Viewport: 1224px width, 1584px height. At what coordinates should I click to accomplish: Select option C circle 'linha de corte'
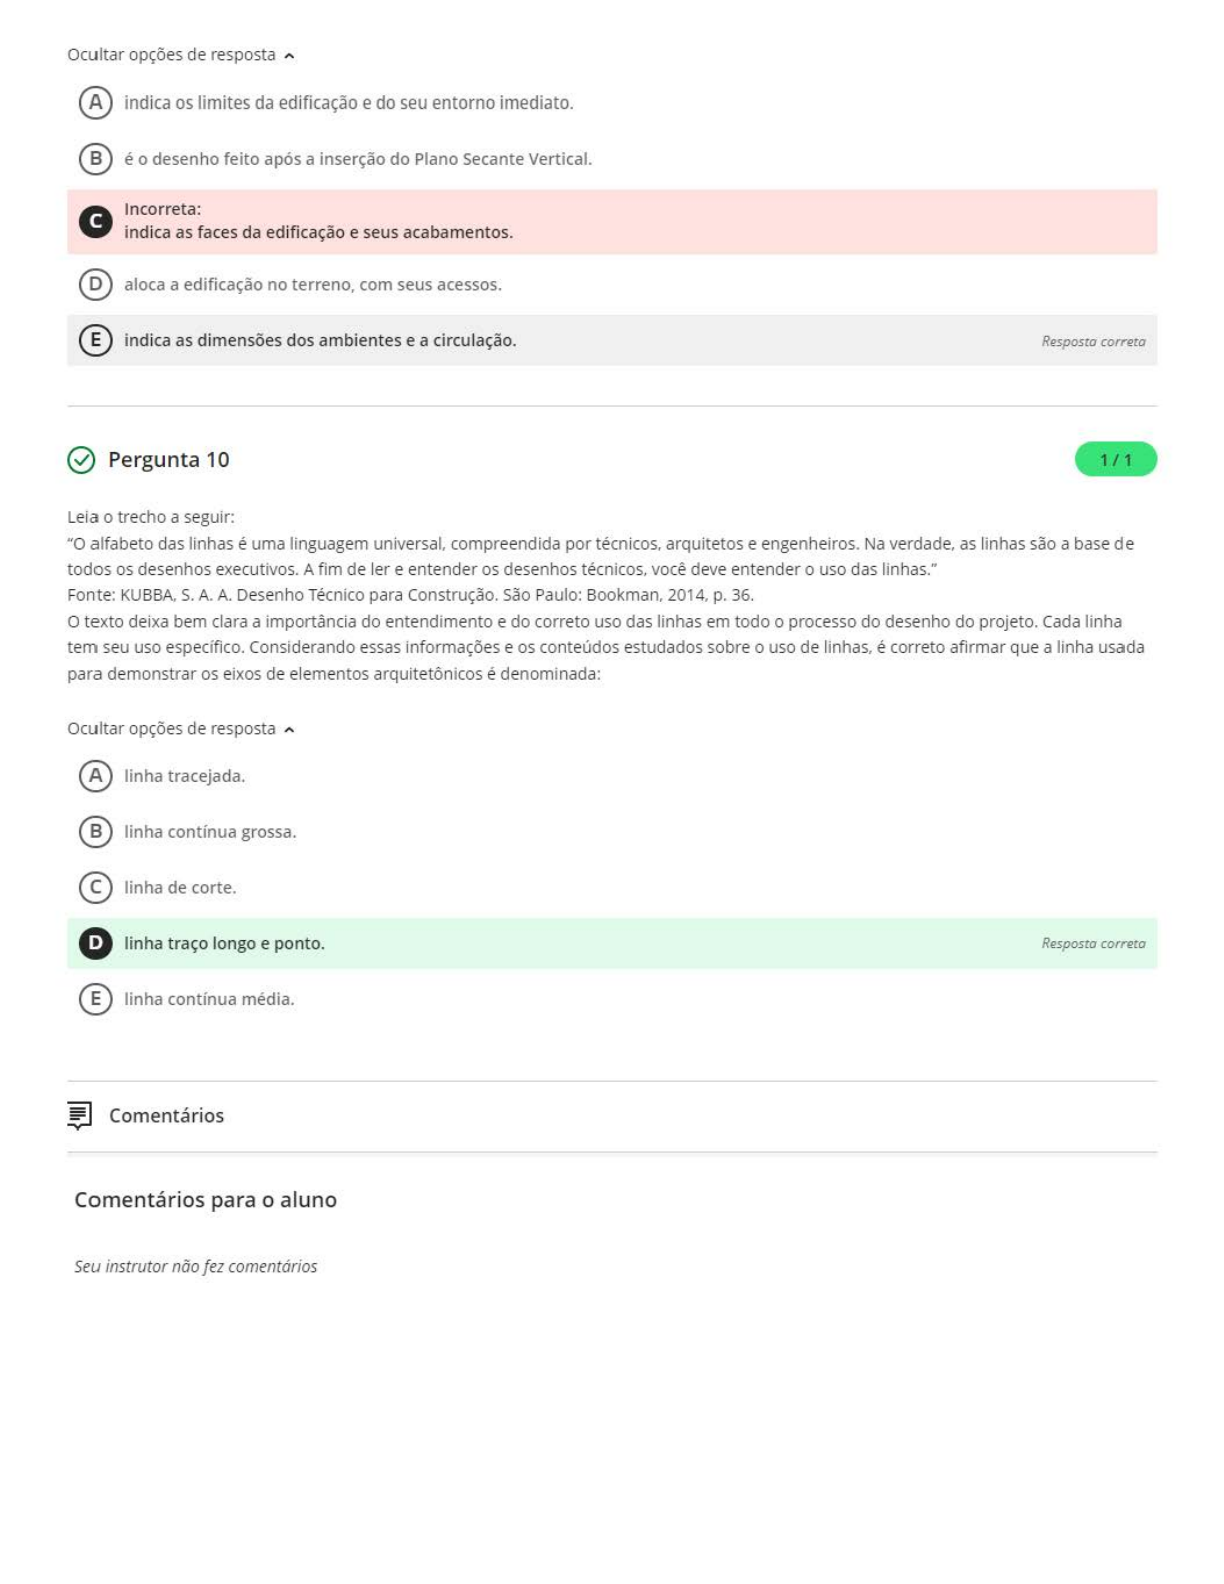(x=95, y=888)
